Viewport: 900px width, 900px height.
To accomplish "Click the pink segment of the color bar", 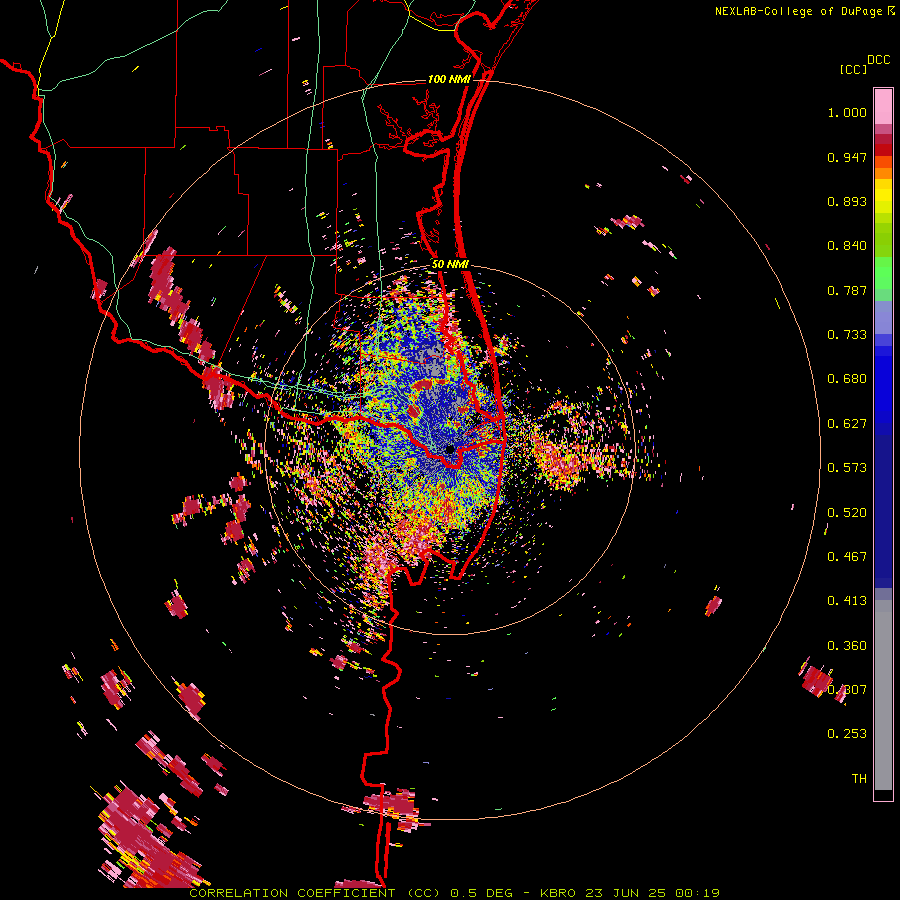I will tap(883, 106).
